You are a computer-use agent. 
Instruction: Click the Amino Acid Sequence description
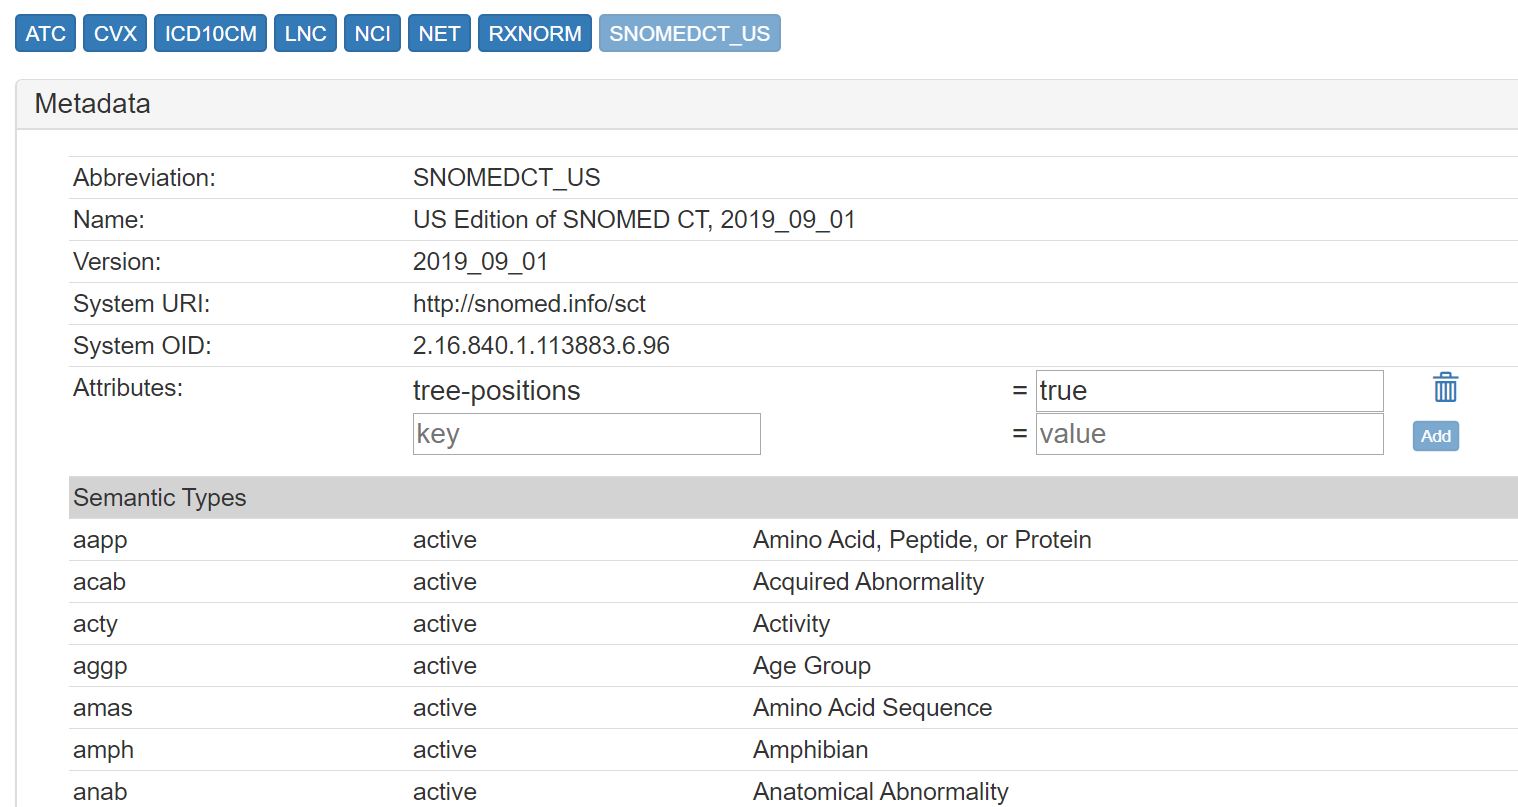point(872,708)
